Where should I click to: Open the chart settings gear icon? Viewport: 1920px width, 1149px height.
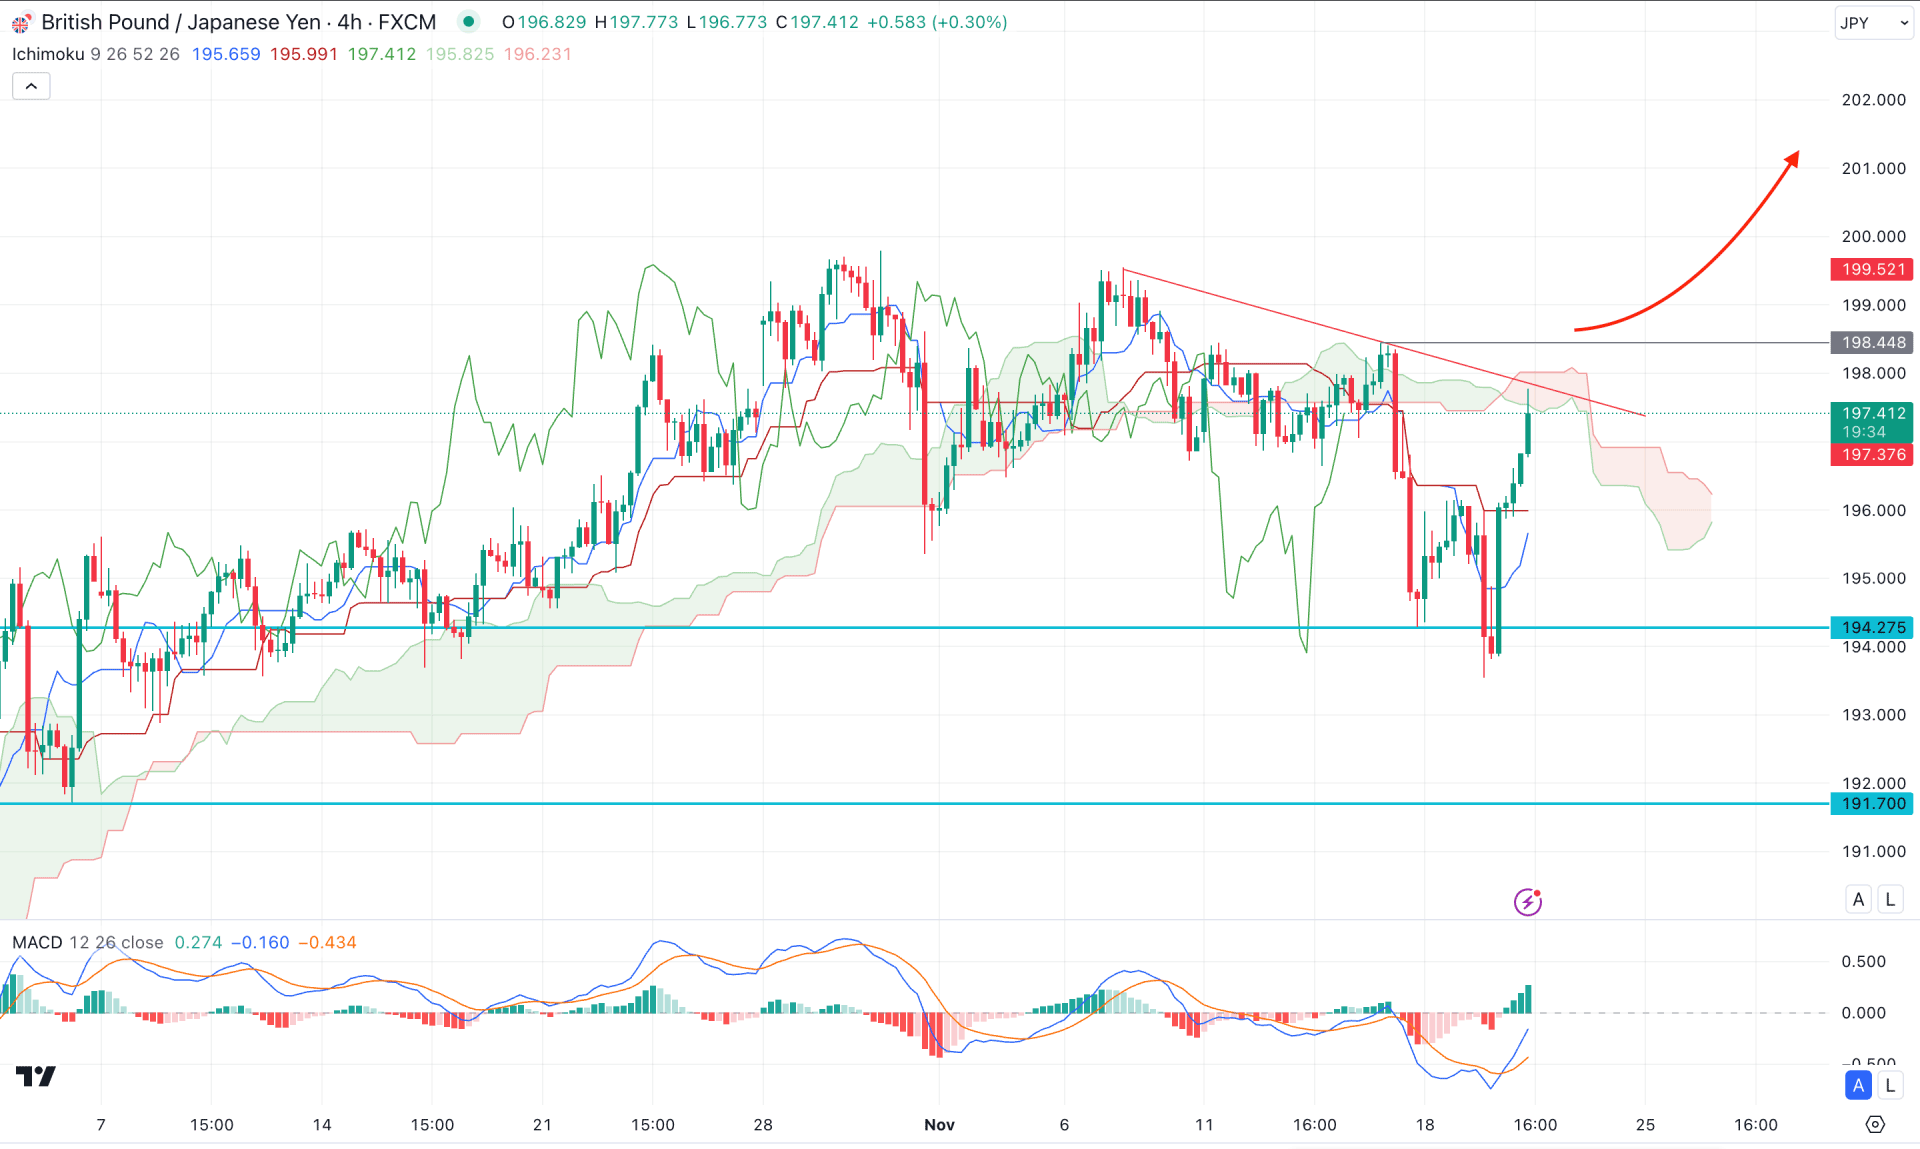tap(1875, 1125)
